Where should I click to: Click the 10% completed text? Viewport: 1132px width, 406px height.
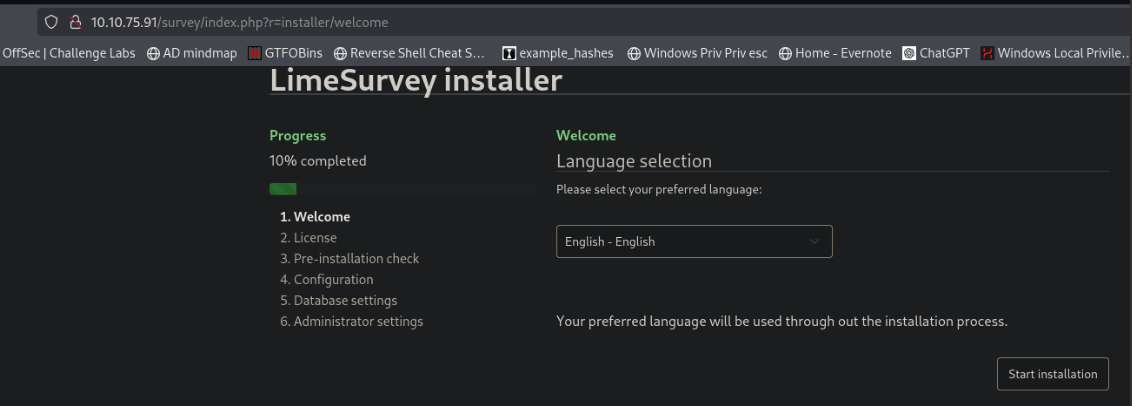(318, 161)
